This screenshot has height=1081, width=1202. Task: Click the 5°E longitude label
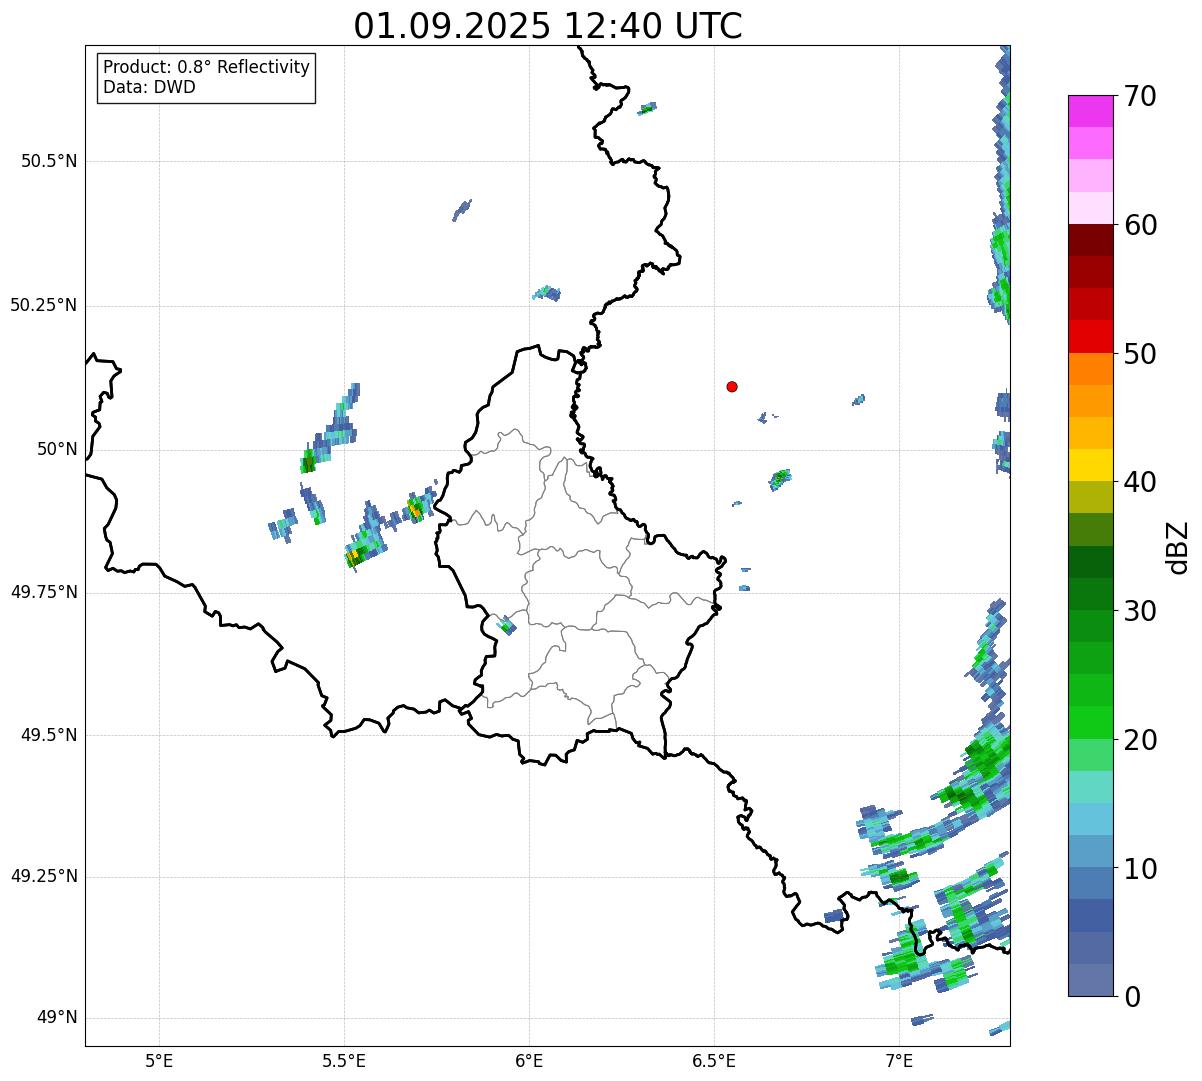click(x=159, y=1060)
